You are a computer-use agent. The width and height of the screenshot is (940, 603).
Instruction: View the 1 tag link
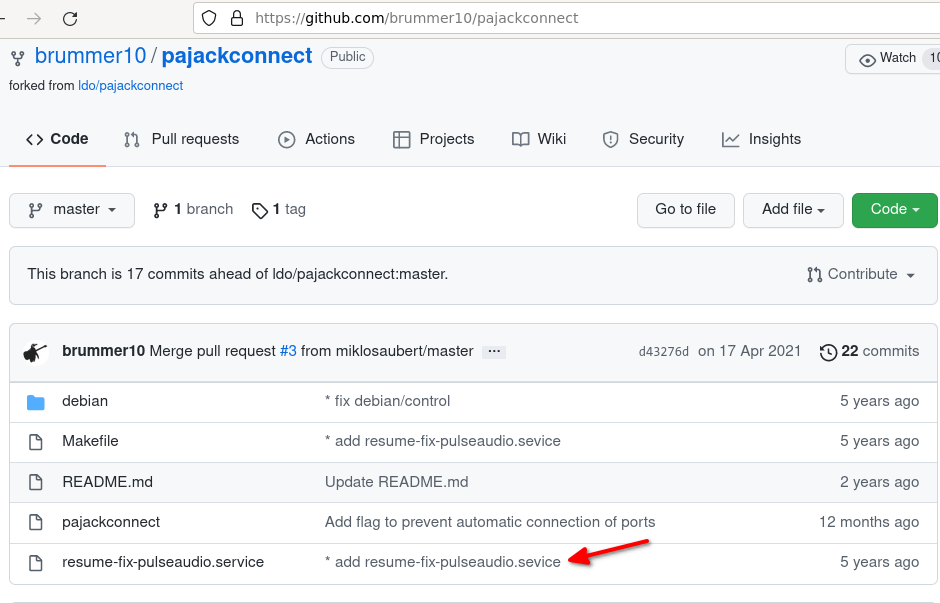pos(279,209)
